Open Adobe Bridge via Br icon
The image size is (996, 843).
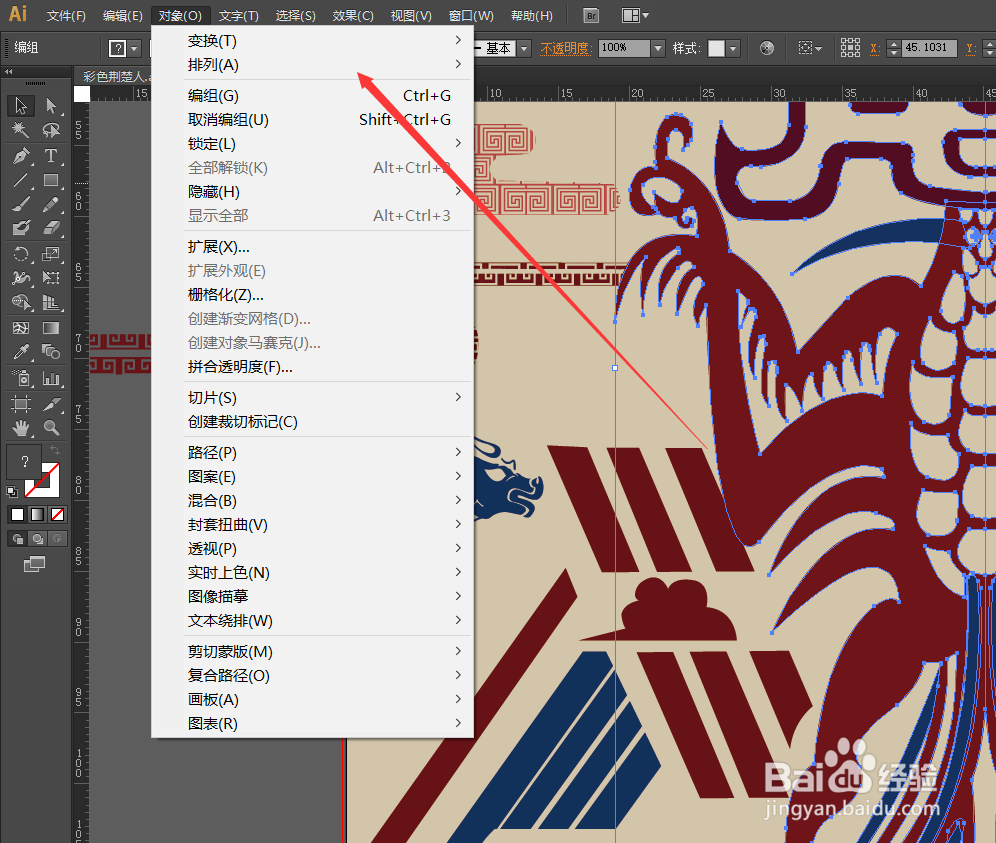[x=591, y=15]
